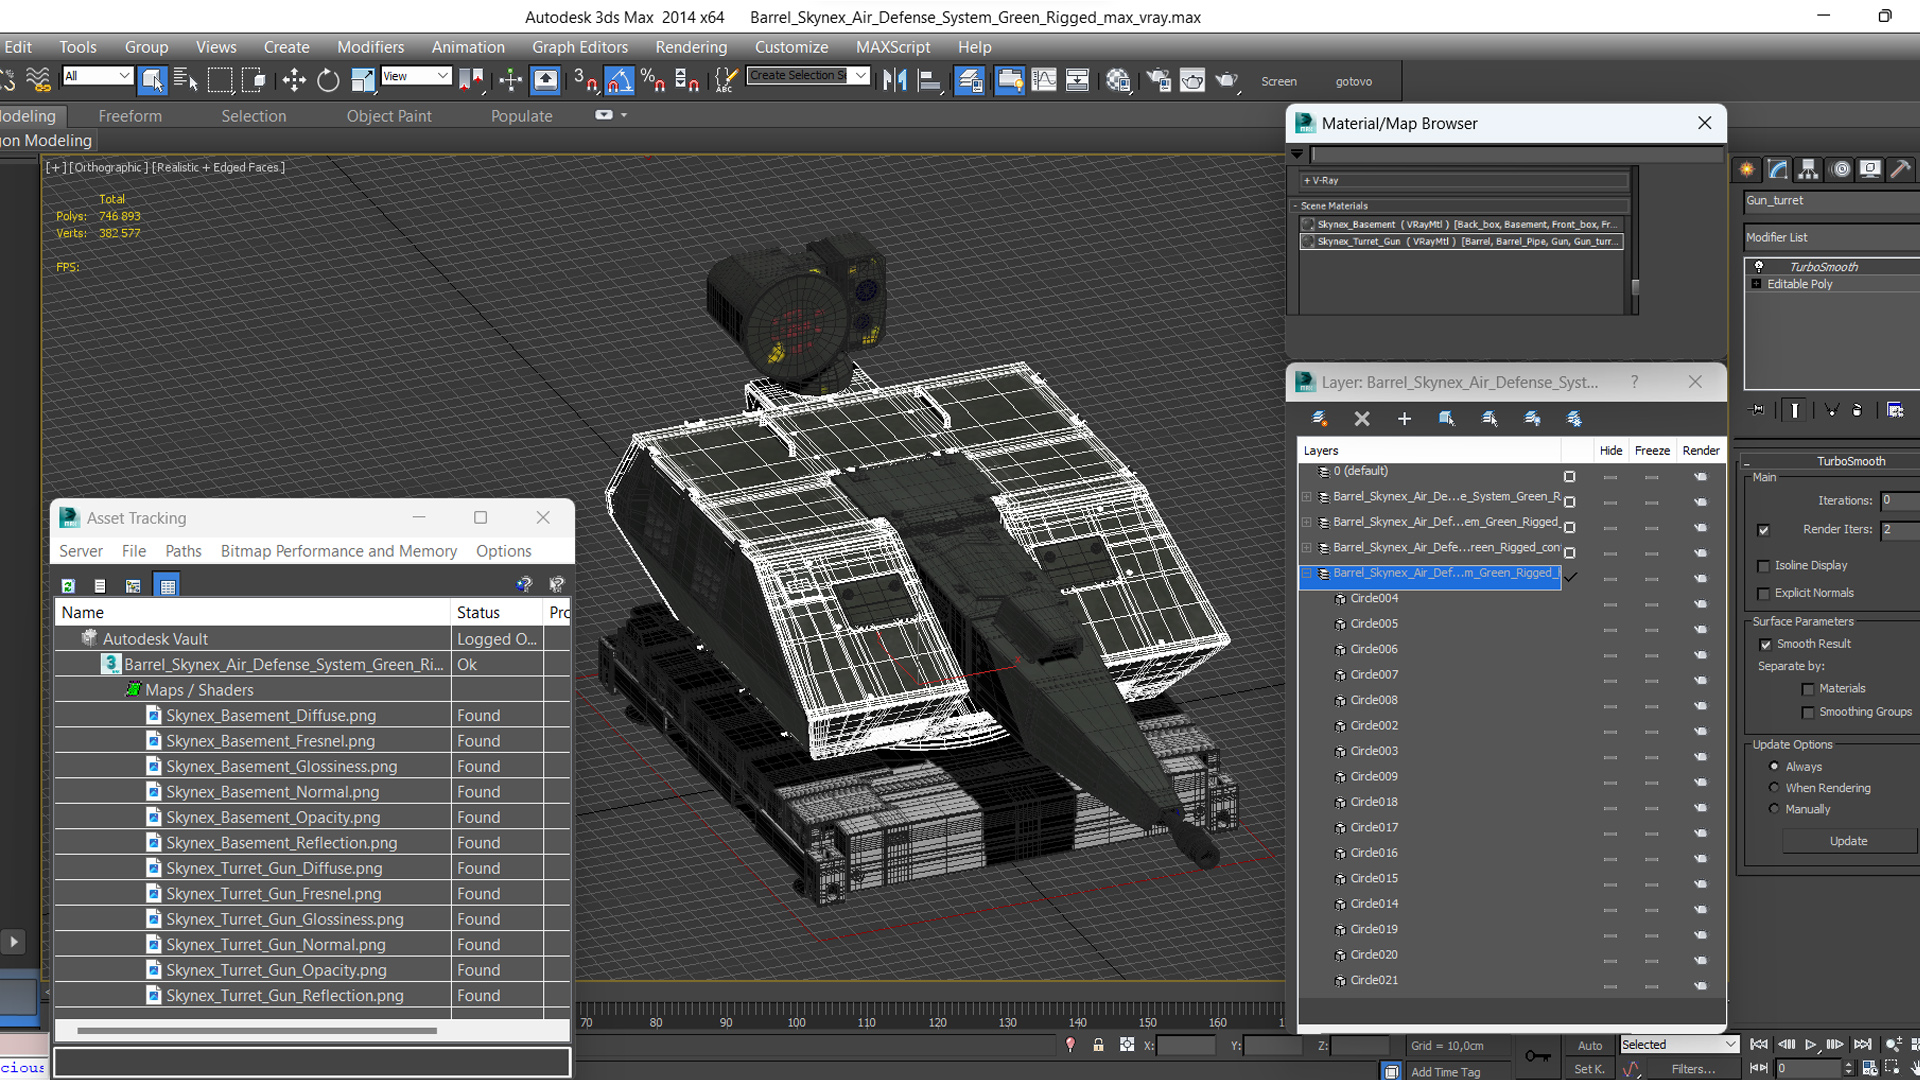
Task: Click the Mirror tool icon
Action: [x=895, y=80]
